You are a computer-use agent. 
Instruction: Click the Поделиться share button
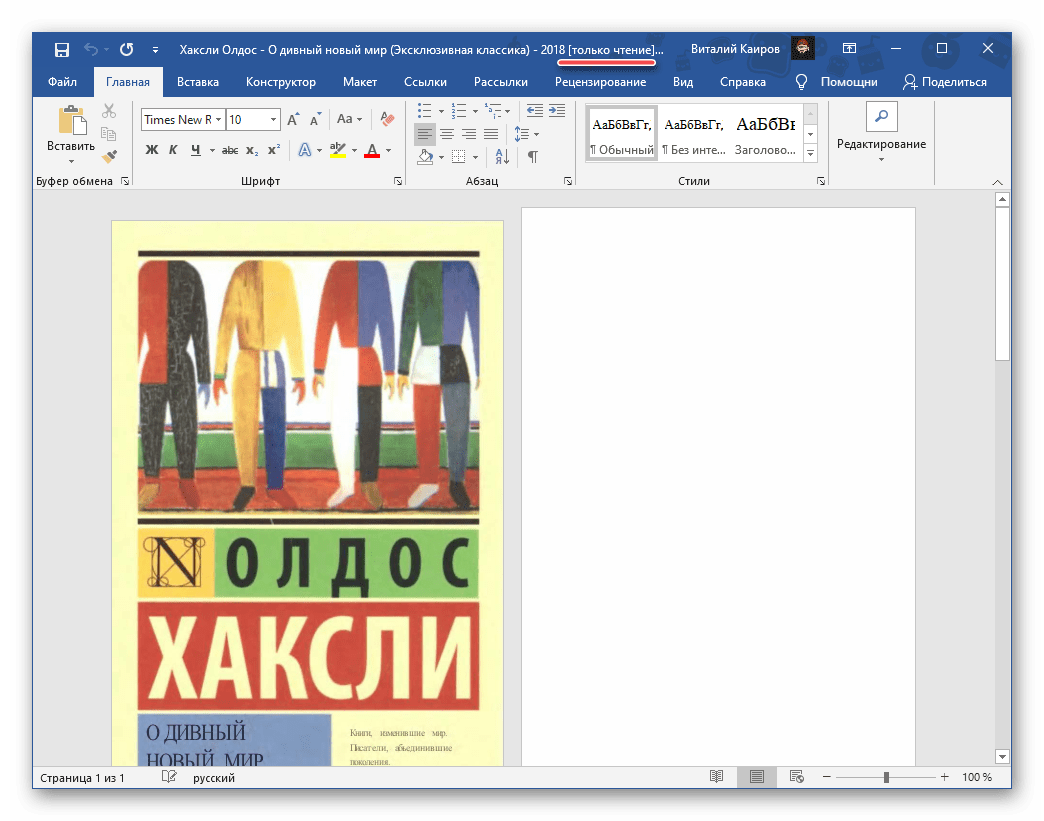[x=945, y=82]
